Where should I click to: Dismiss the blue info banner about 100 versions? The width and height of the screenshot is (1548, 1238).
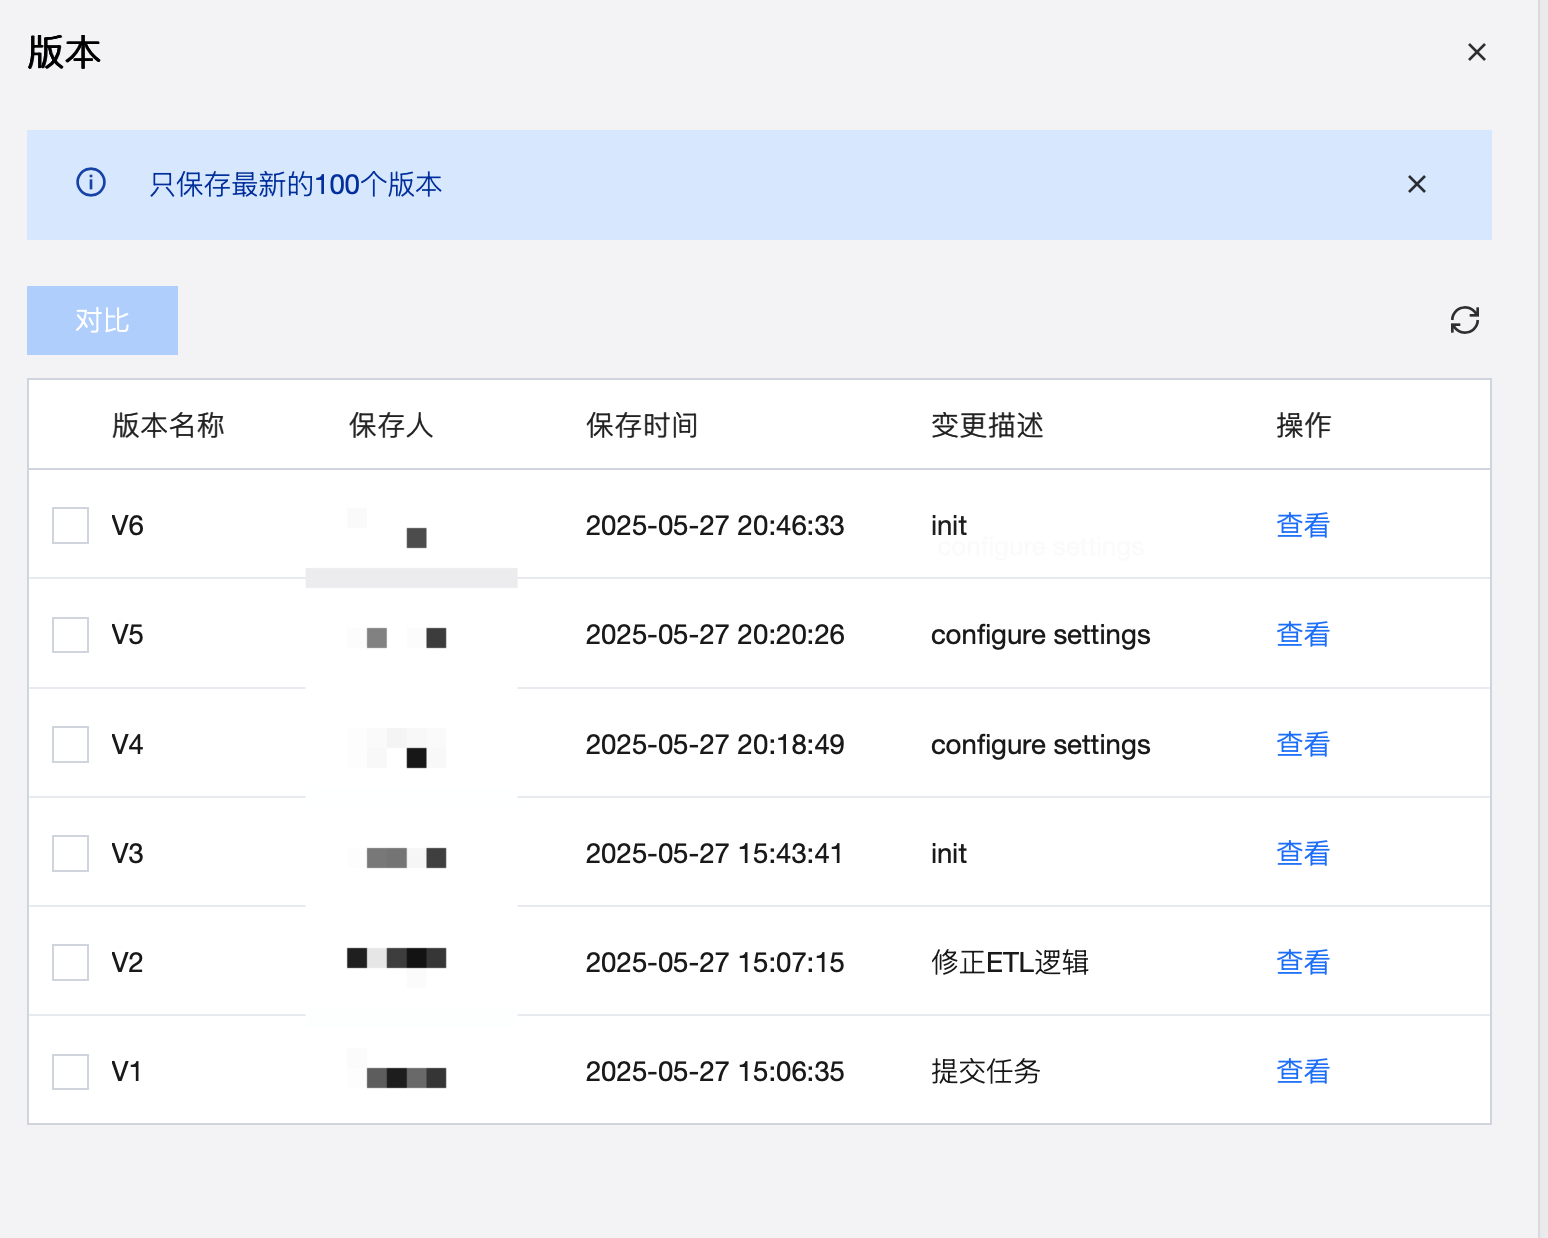coord(1416,184)
